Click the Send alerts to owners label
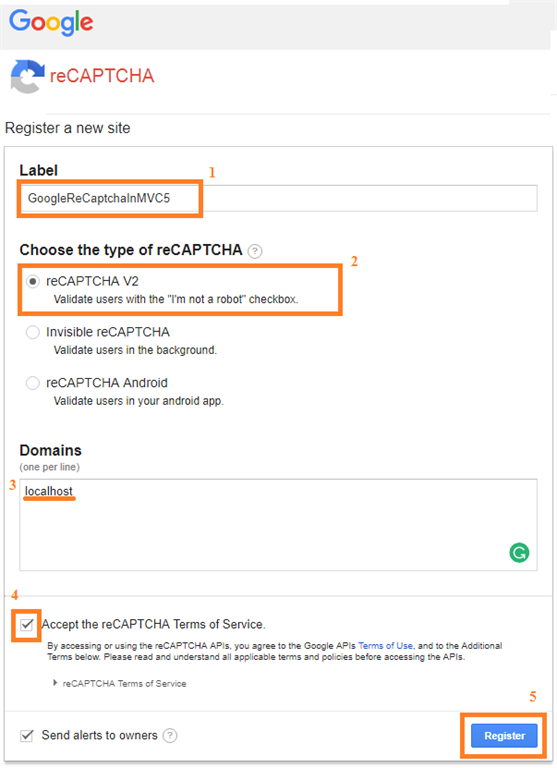557x768 pixels. (x=99, y=736)
